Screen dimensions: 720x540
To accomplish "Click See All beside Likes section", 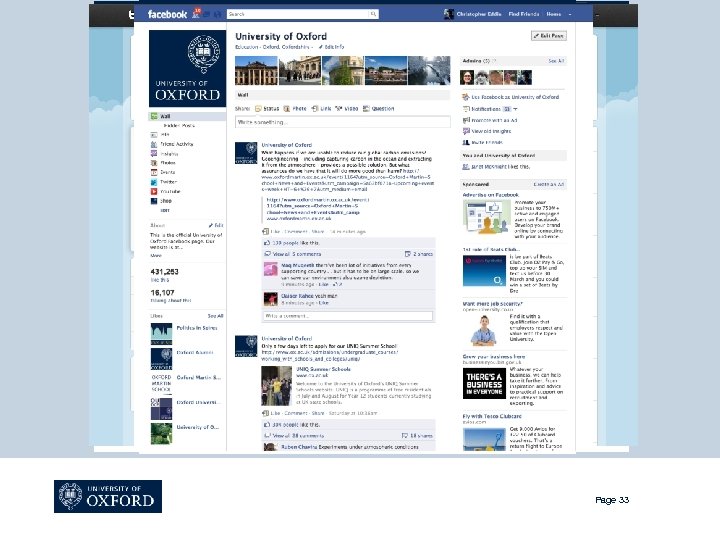I will tap(215, 316).
